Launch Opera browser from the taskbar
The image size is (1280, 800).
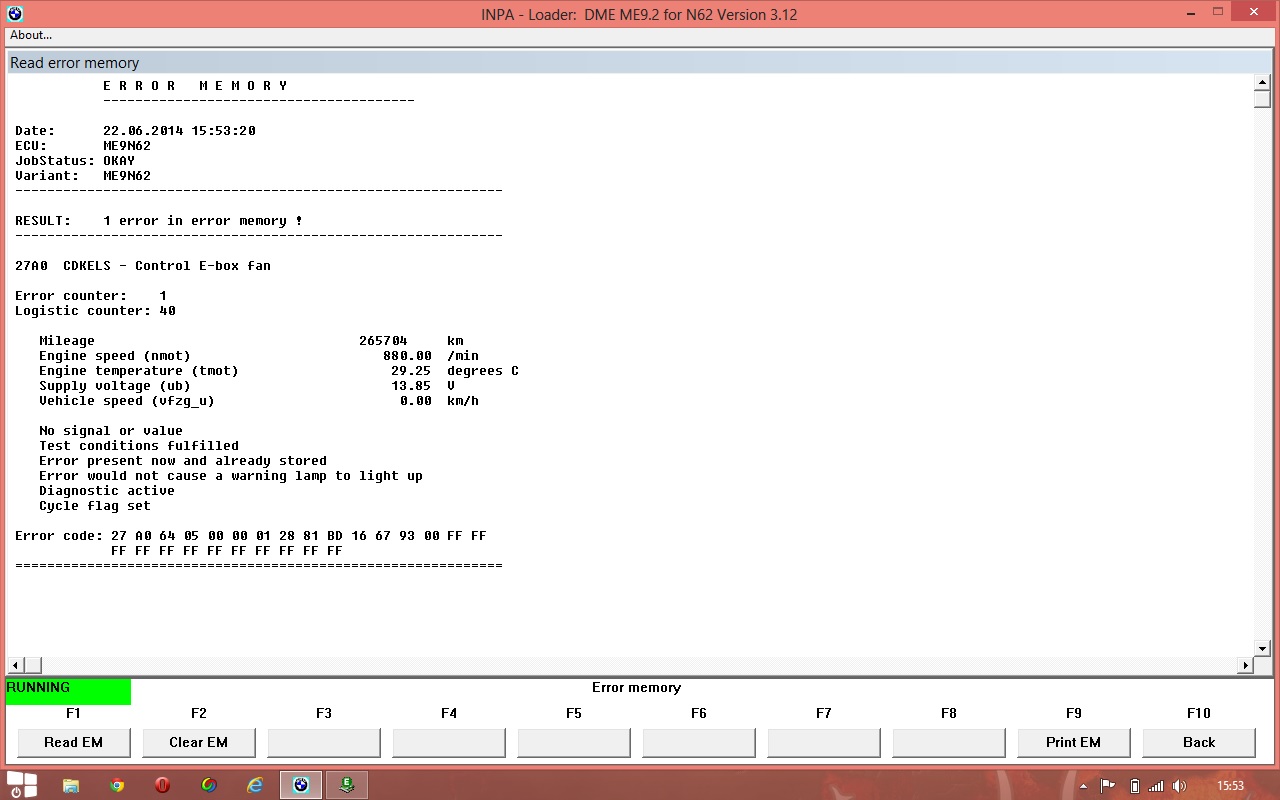163,785
